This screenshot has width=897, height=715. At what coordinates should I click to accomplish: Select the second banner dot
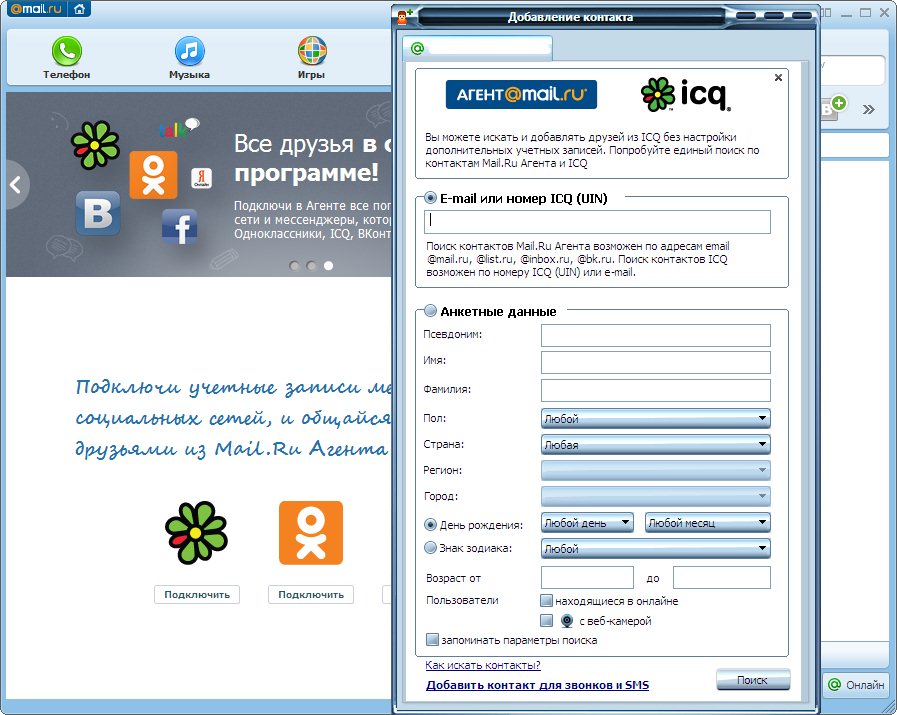coord(311,266)
